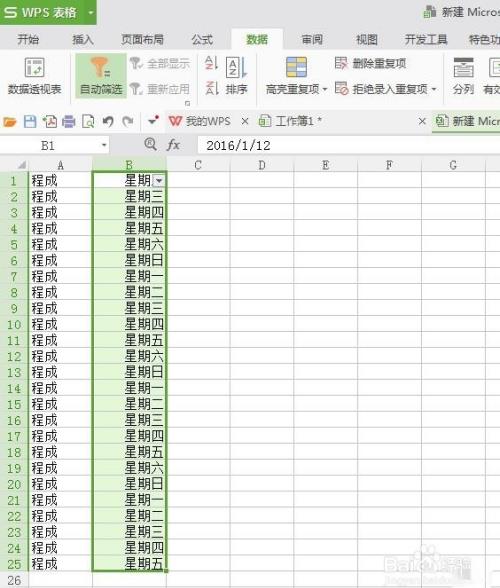Click 拒绝录入重复项 reject duplicates button
Image resolution: width=500 pixels, height=588 pixels.
click(381, 89)
